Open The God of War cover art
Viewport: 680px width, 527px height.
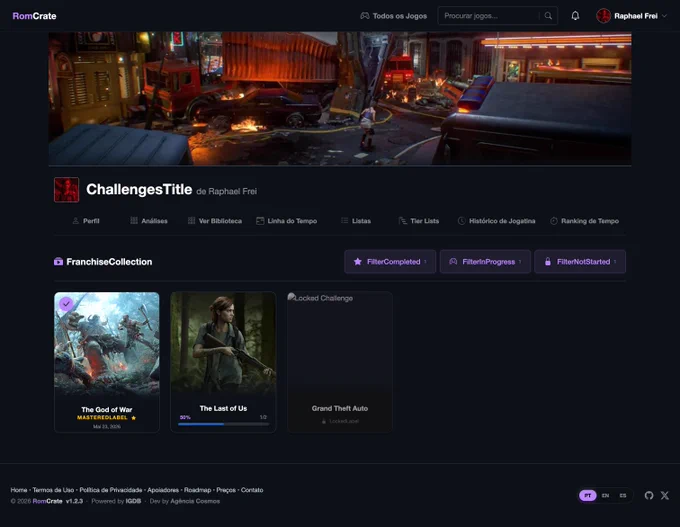pos(107,344)
